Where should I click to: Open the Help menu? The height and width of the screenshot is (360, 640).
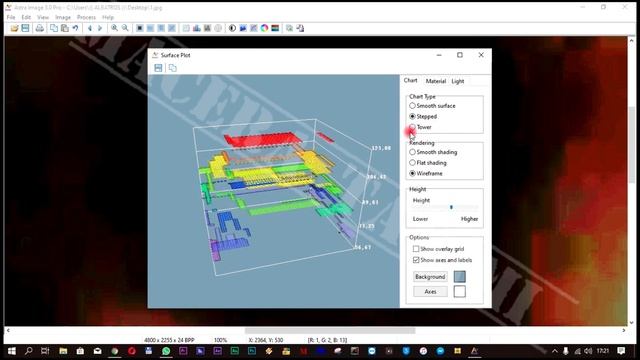point(108,17)
